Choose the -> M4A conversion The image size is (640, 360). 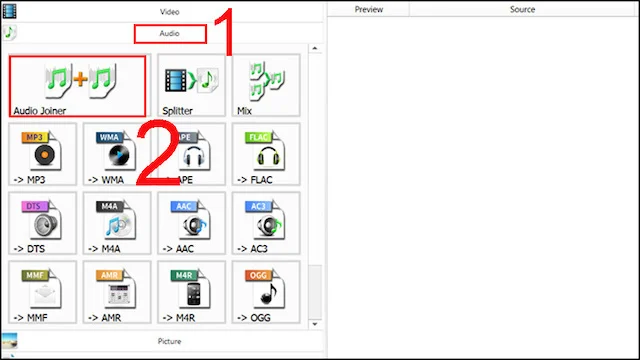click(x=117, y=223)
